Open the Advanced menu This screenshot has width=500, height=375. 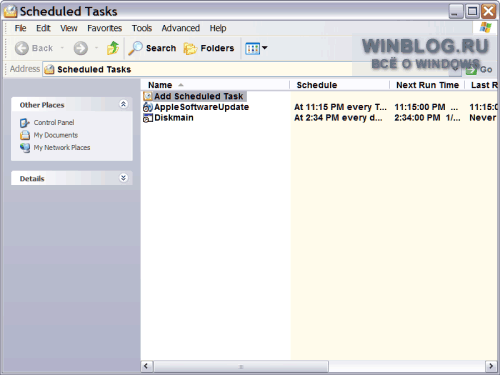tap(181, 28)
